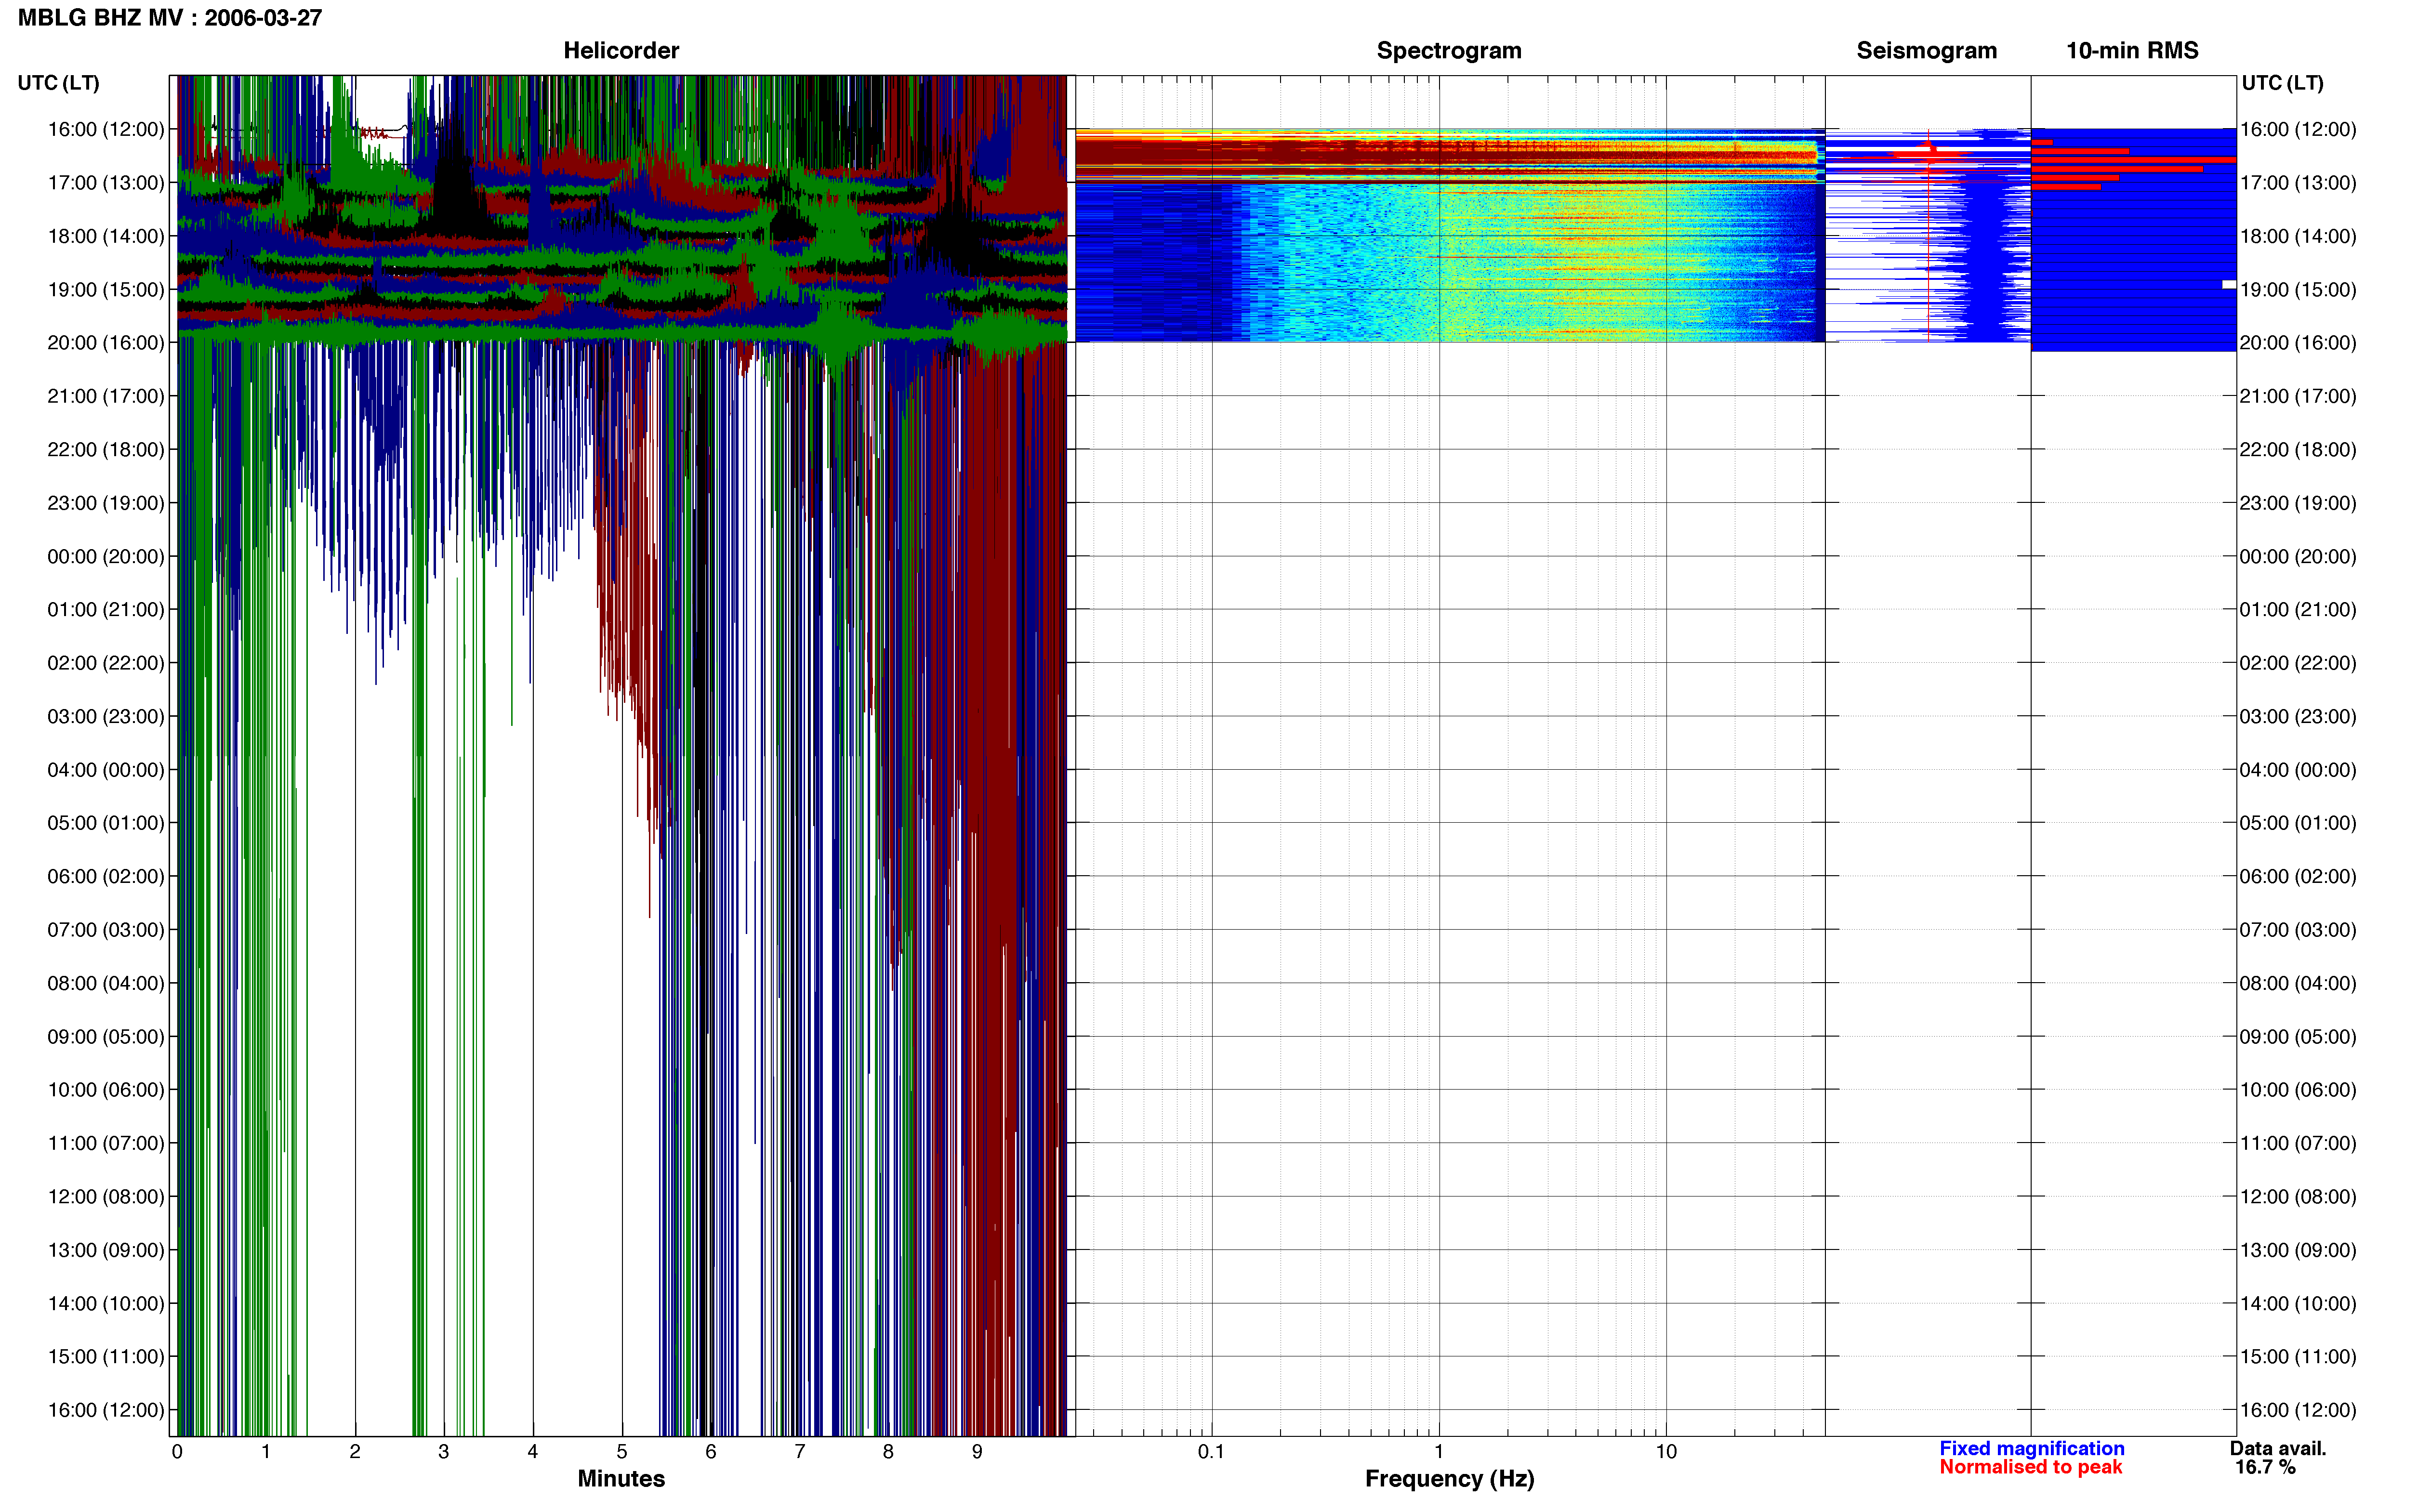2418x1512 pixels.
Task: Click the left axis label 02:00 (22:00)
Action: coord(106,663)
